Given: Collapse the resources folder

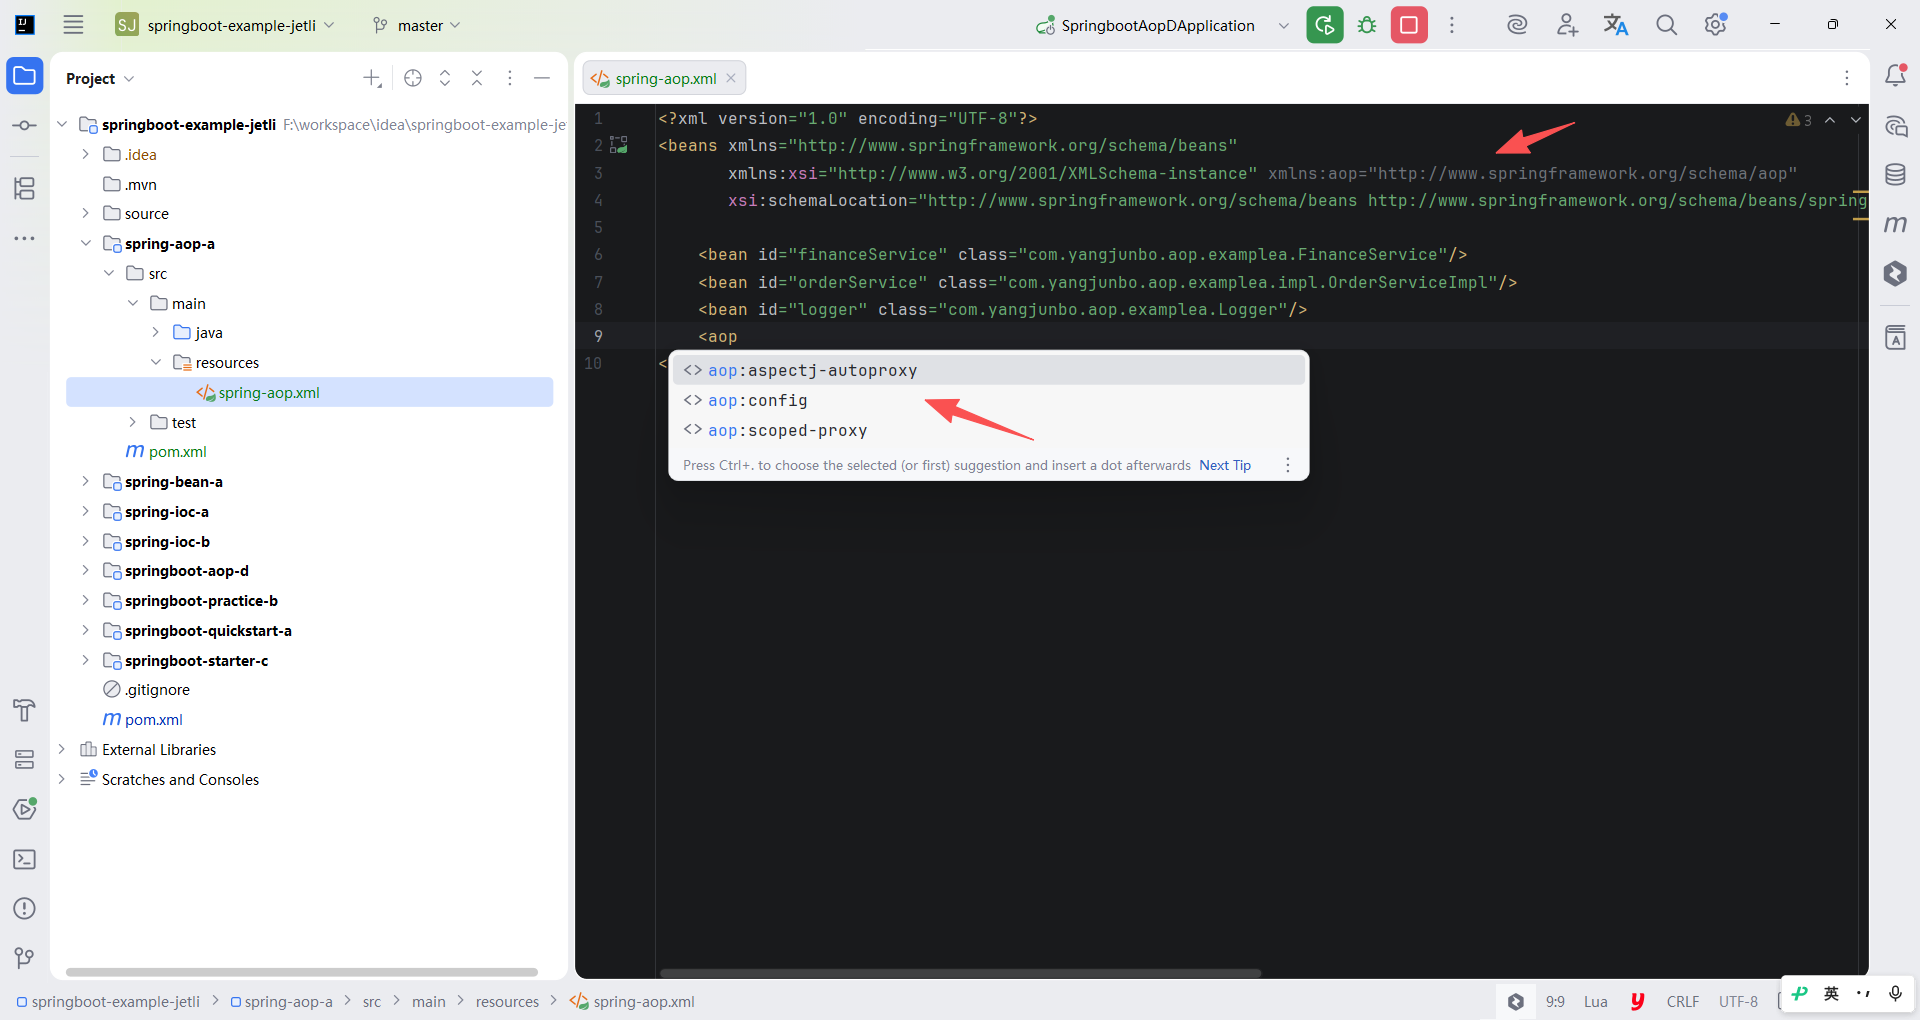Looking at the screenshot, I should tap(156, 362).
